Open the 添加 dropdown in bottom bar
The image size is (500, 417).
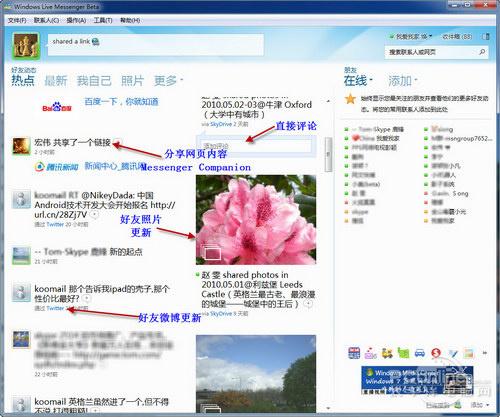[x=480, y=405]
